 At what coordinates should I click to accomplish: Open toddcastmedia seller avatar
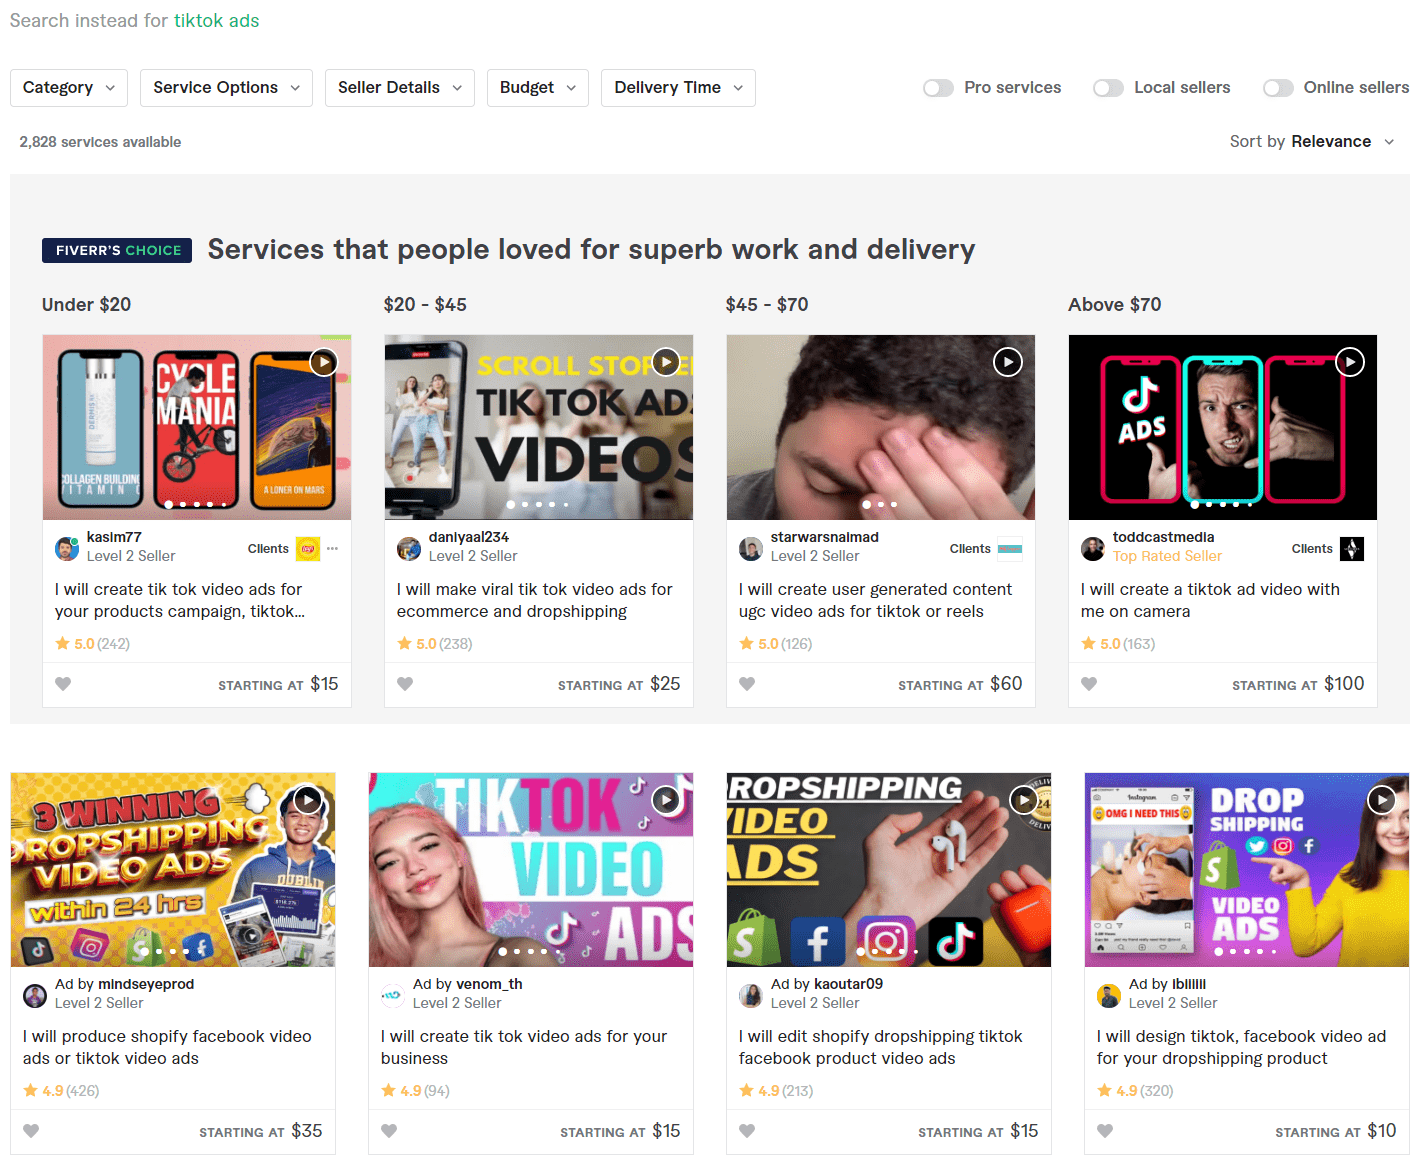point(1093,548)
